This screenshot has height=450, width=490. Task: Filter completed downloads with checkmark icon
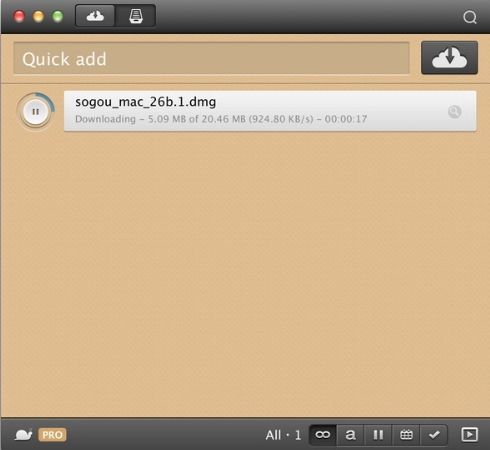point(434,435)
